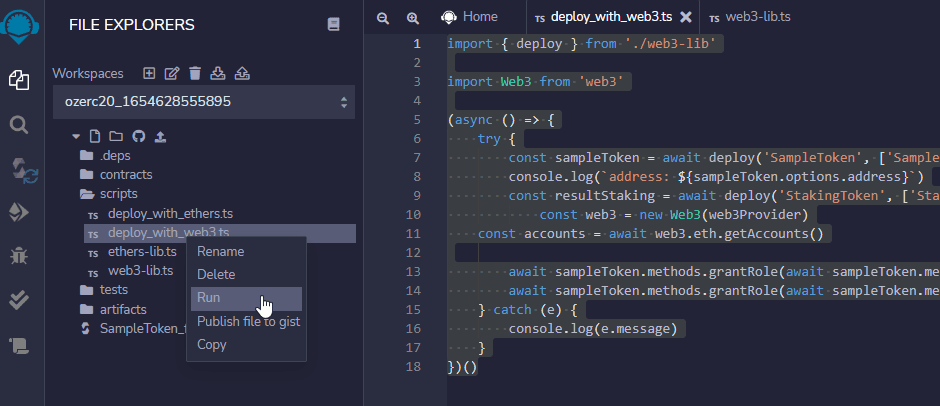Place cursor on line number 1

click(x=416, y=44)
